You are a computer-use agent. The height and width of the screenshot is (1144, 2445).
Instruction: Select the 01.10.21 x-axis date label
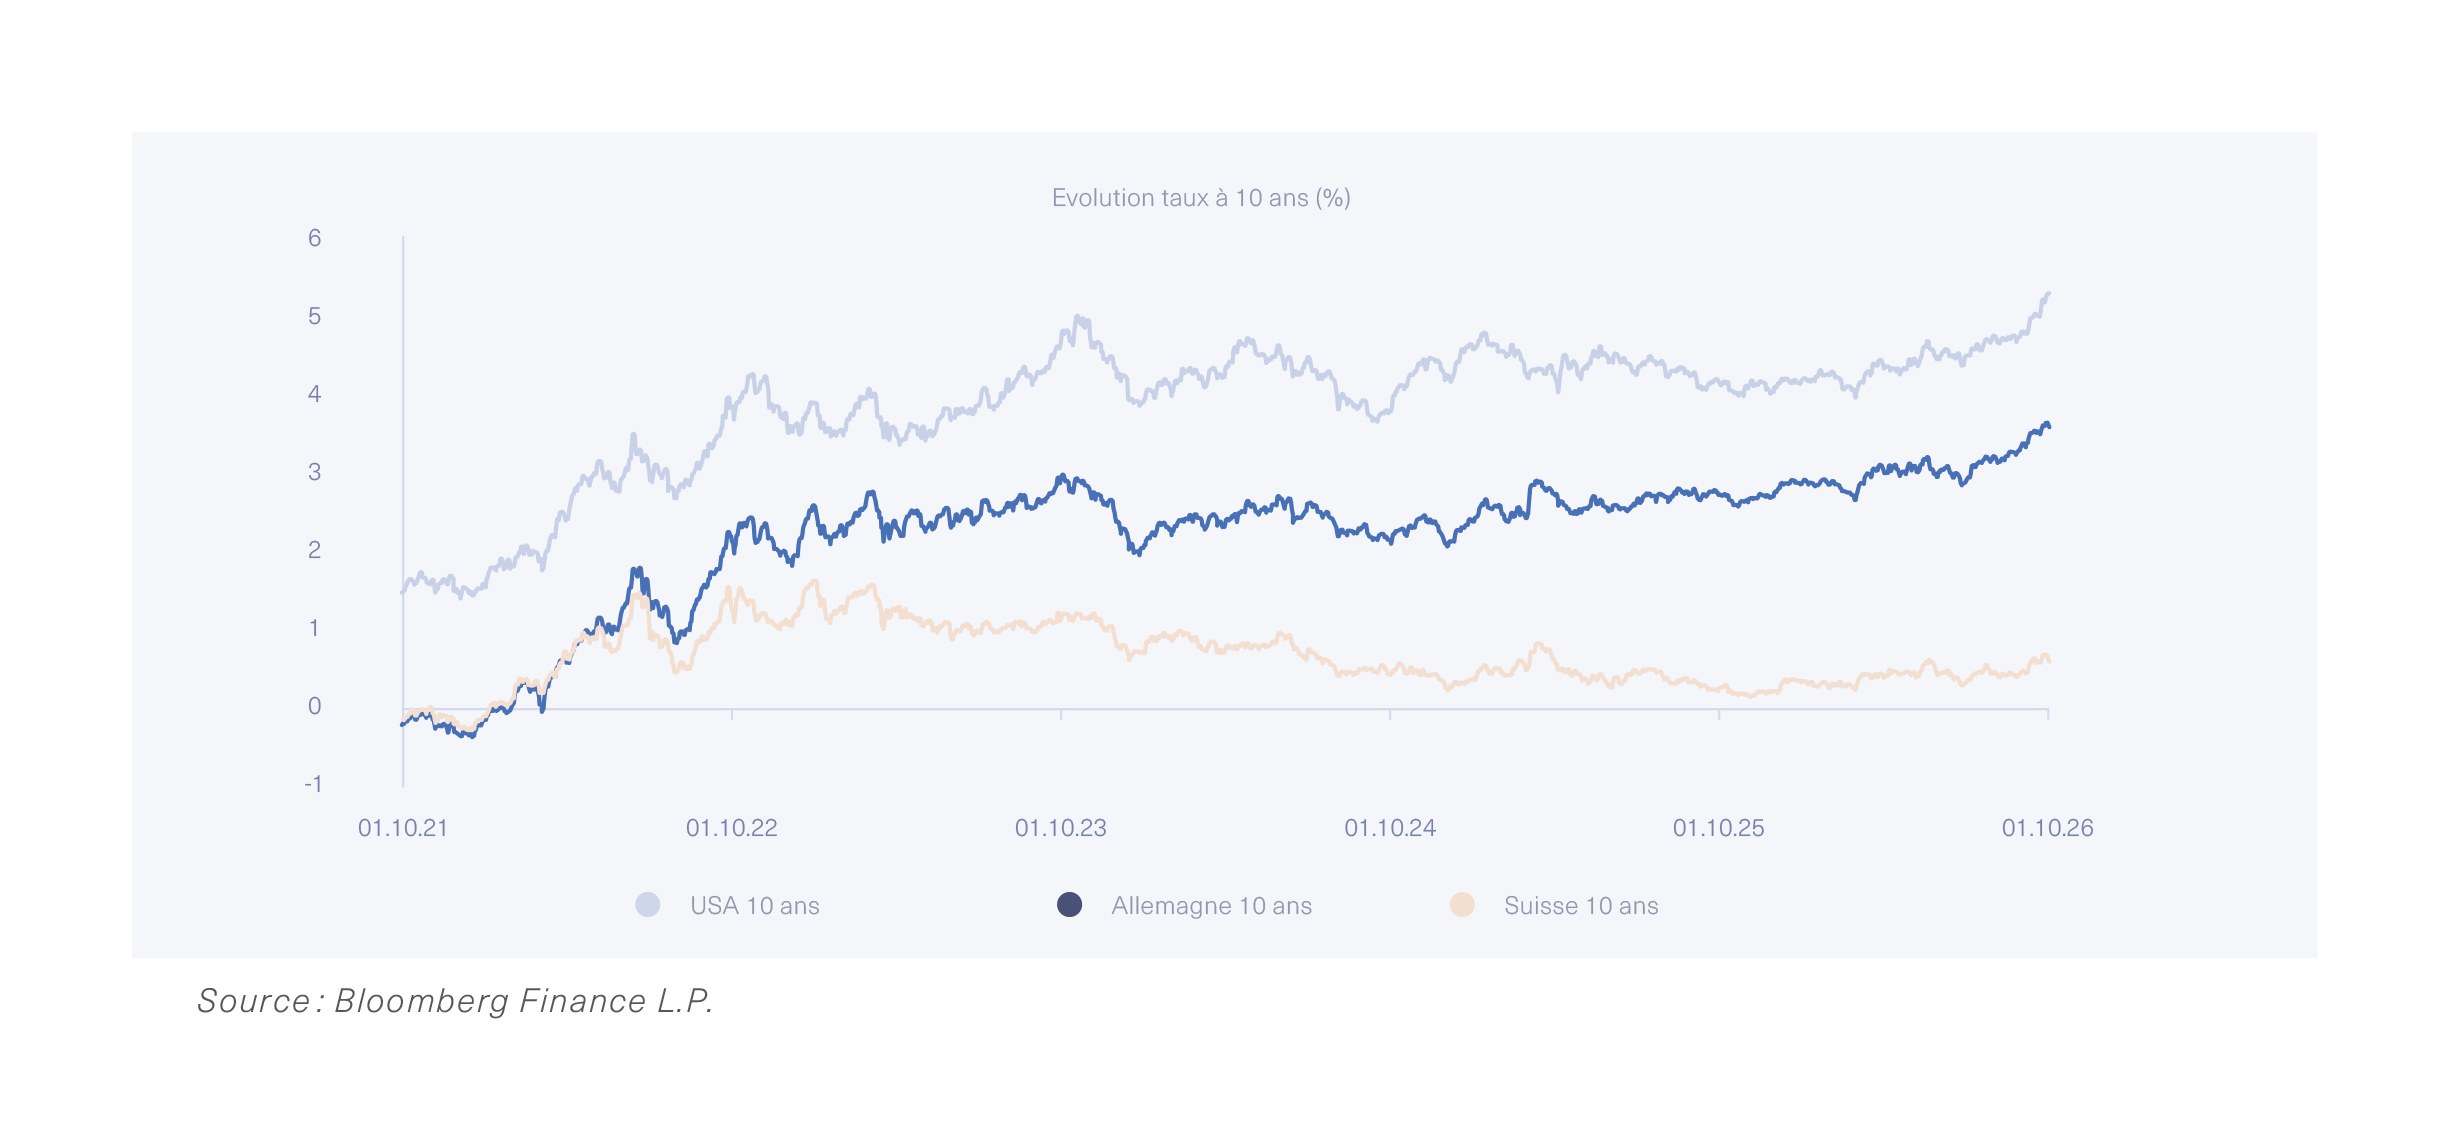click(403, 828)
